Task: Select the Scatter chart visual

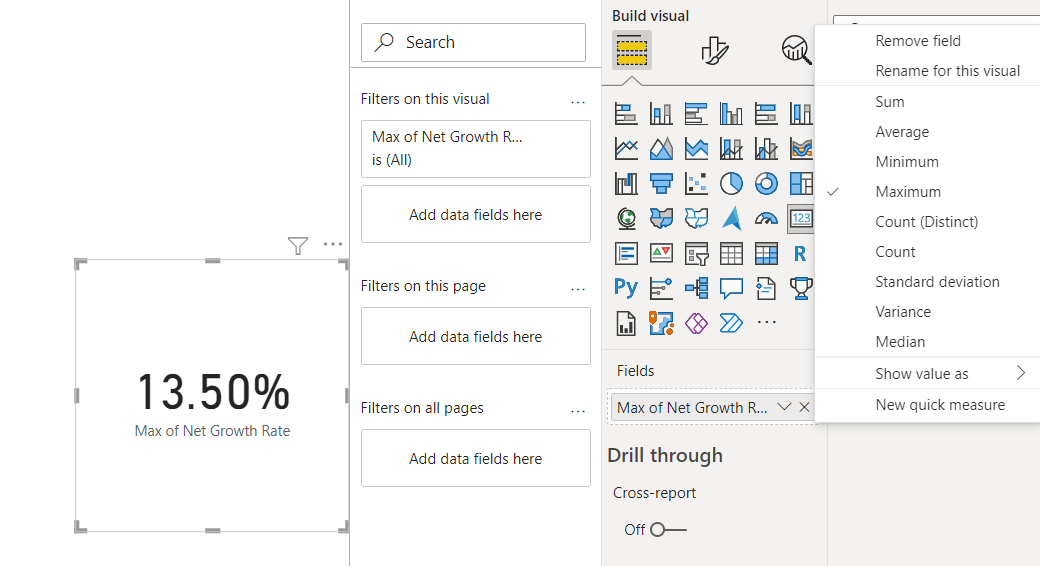Action: 696,184
